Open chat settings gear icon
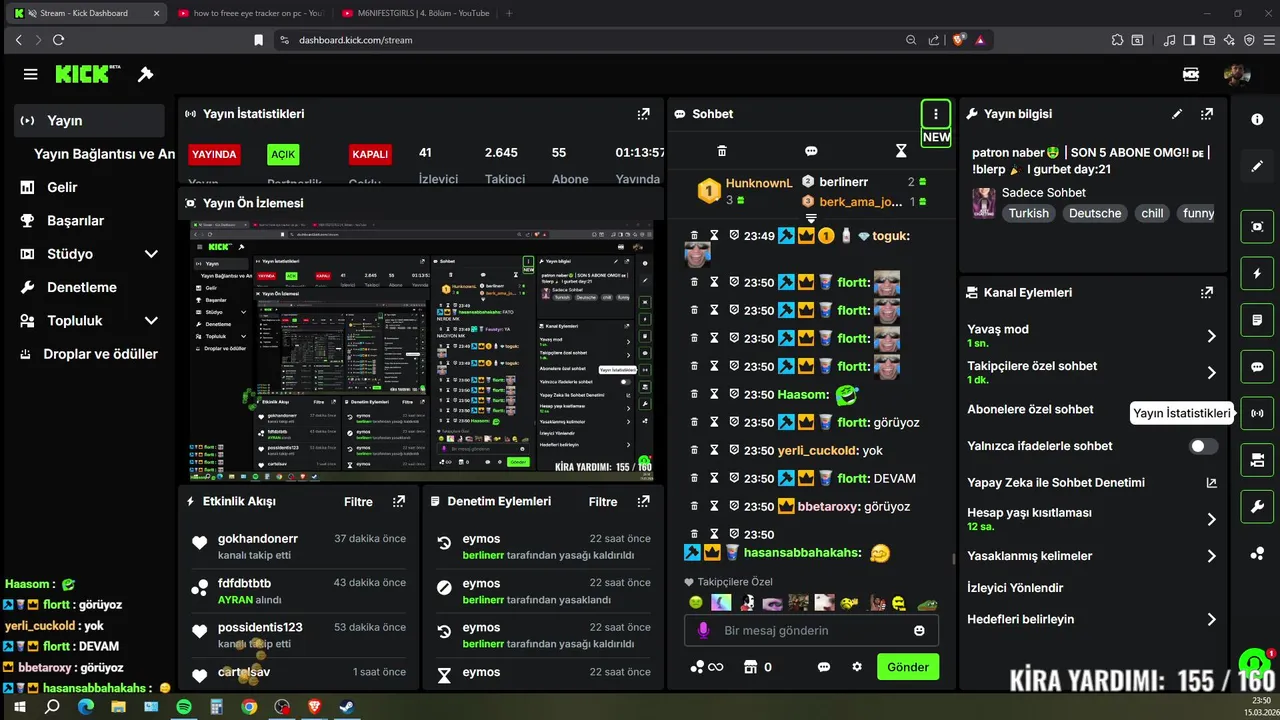The image size is (1280, 720). click(x=857, y=667)
